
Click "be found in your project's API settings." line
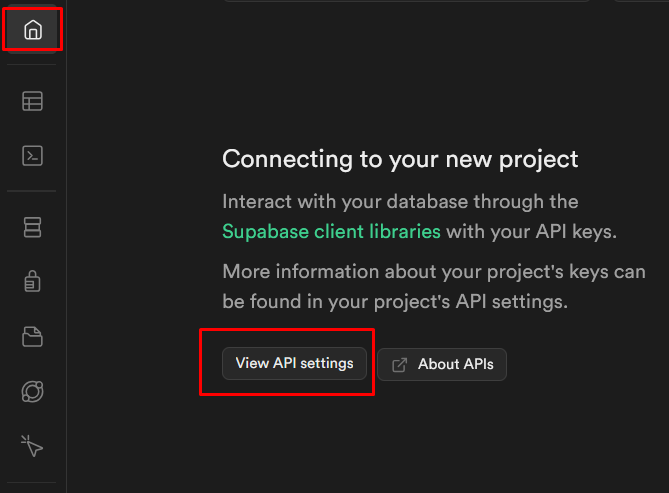[x=395, y=302]
